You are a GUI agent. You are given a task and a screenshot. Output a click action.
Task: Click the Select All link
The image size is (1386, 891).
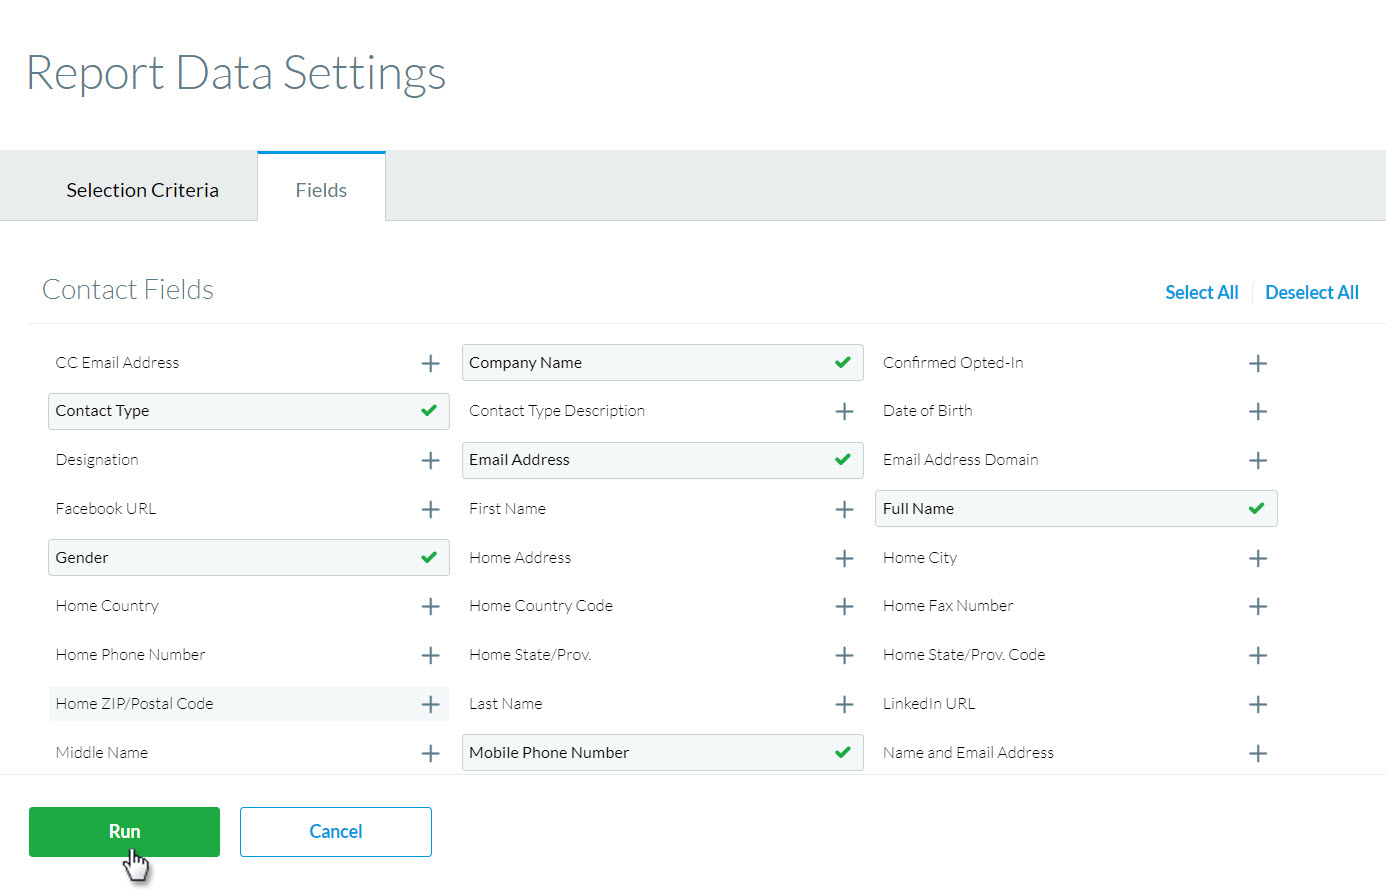(1201, 293)
